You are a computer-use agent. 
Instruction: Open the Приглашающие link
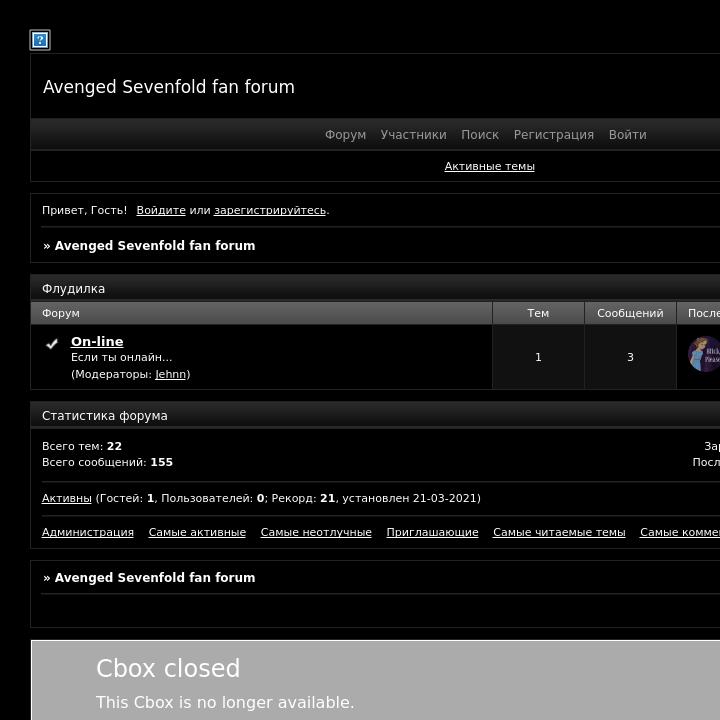click(433, 532)
